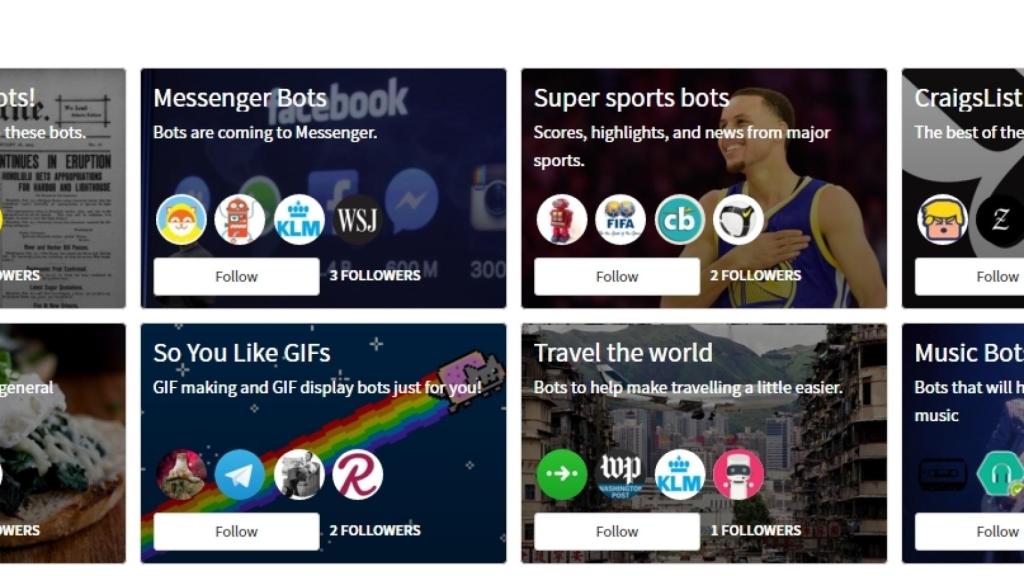Select the Telegram paper-plane bot icon
The height and width of the screenshot is (576, 1024).
240,475
